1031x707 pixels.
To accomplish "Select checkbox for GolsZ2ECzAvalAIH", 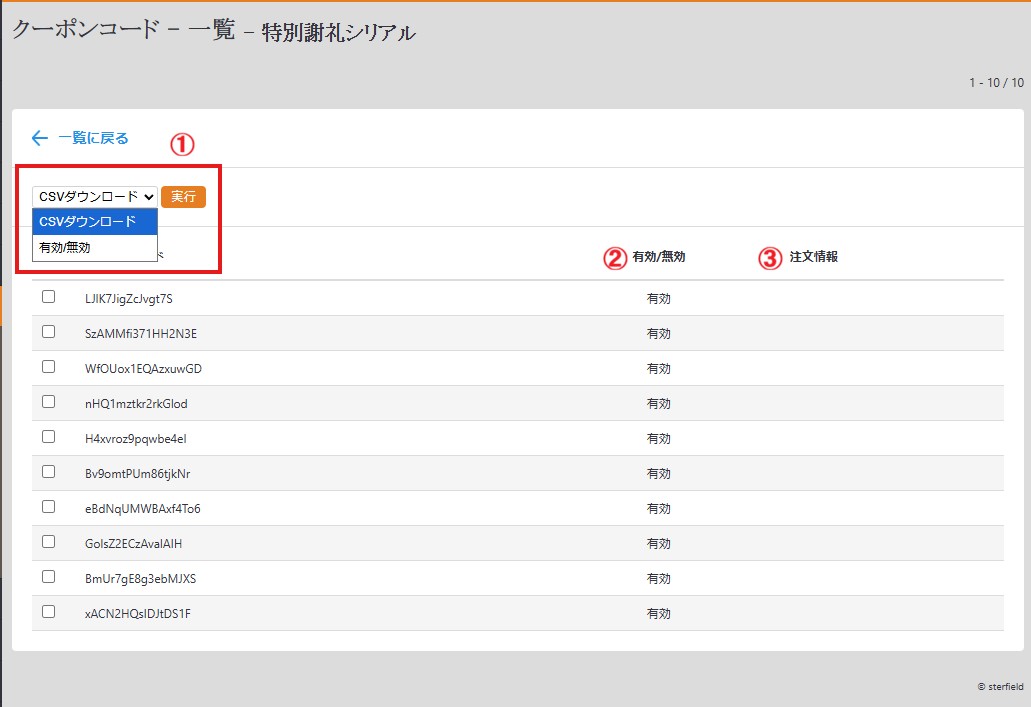I will (48, 542).
